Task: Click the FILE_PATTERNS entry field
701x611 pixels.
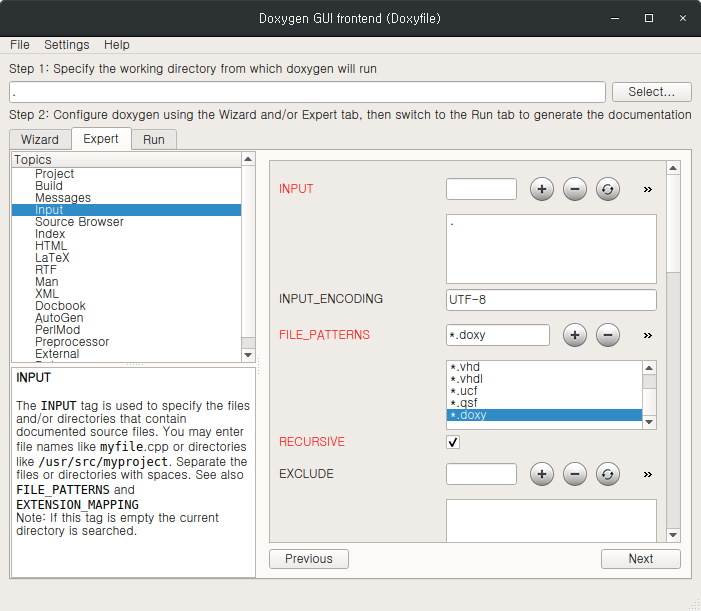Action: coord(498,335)
